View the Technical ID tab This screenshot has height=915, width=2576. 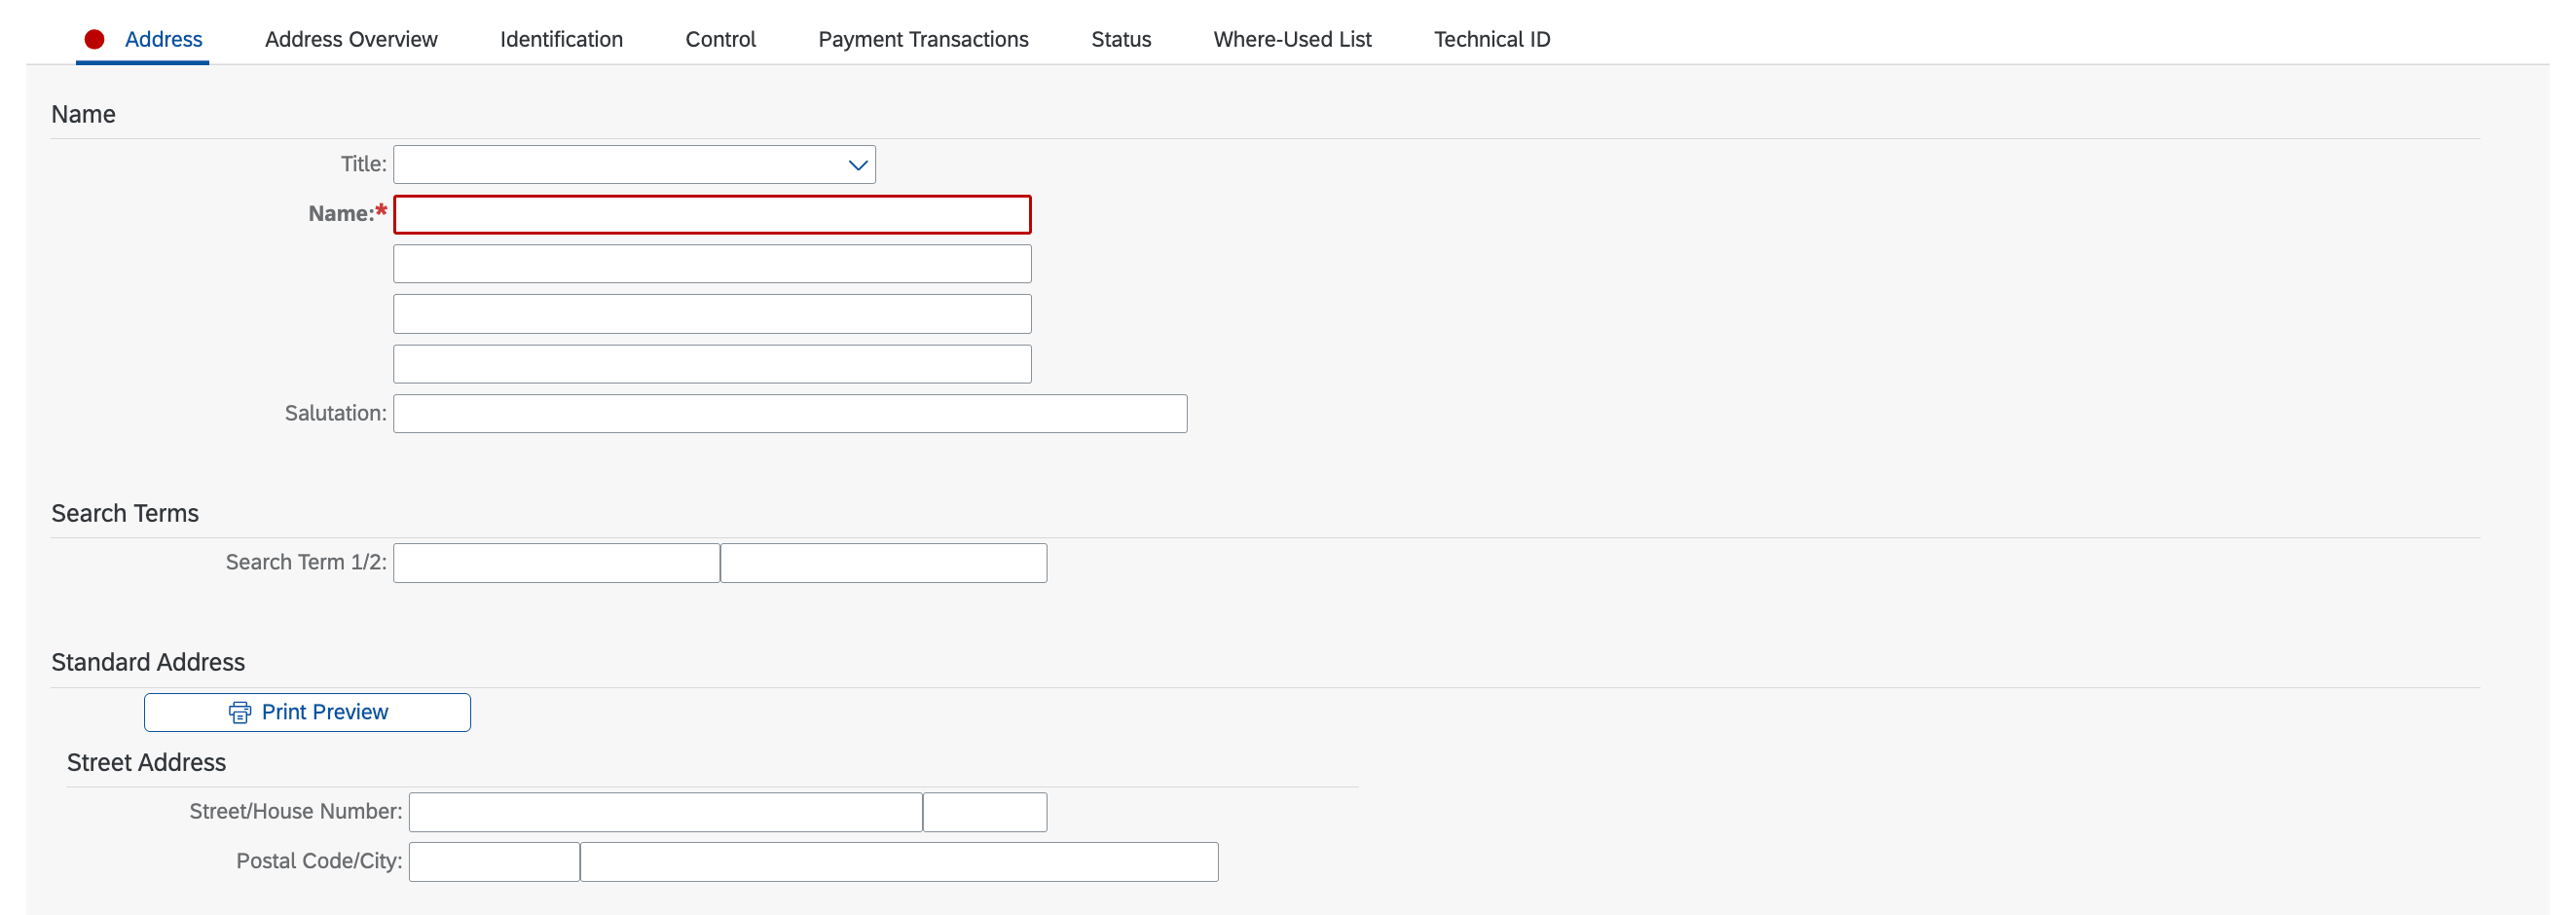1492,39
